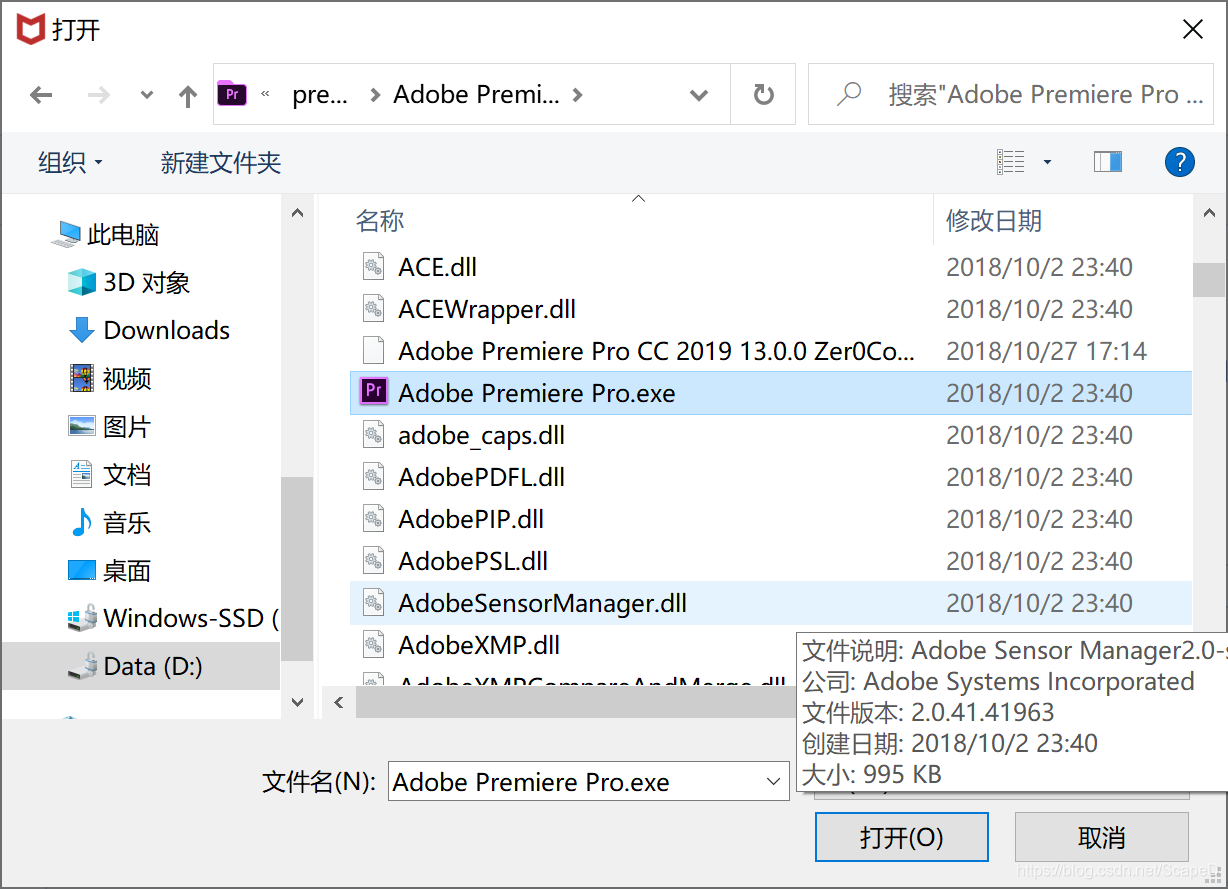The width and height of the screenshot is (1228, 889).
Task: Click 新建文件夹 button
Action: pyautogui.click(x=221, y=162)
